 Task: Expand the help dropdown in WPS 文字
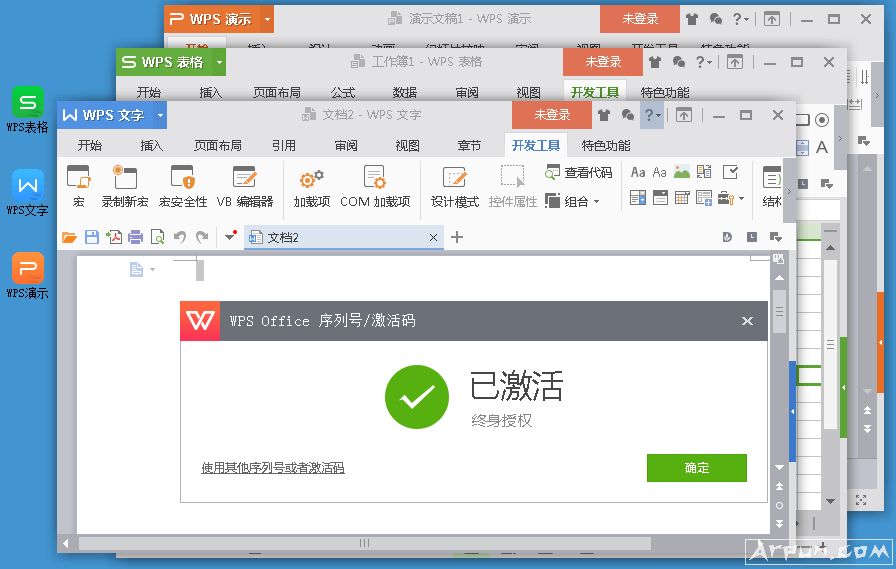click(x=652, y=115)
